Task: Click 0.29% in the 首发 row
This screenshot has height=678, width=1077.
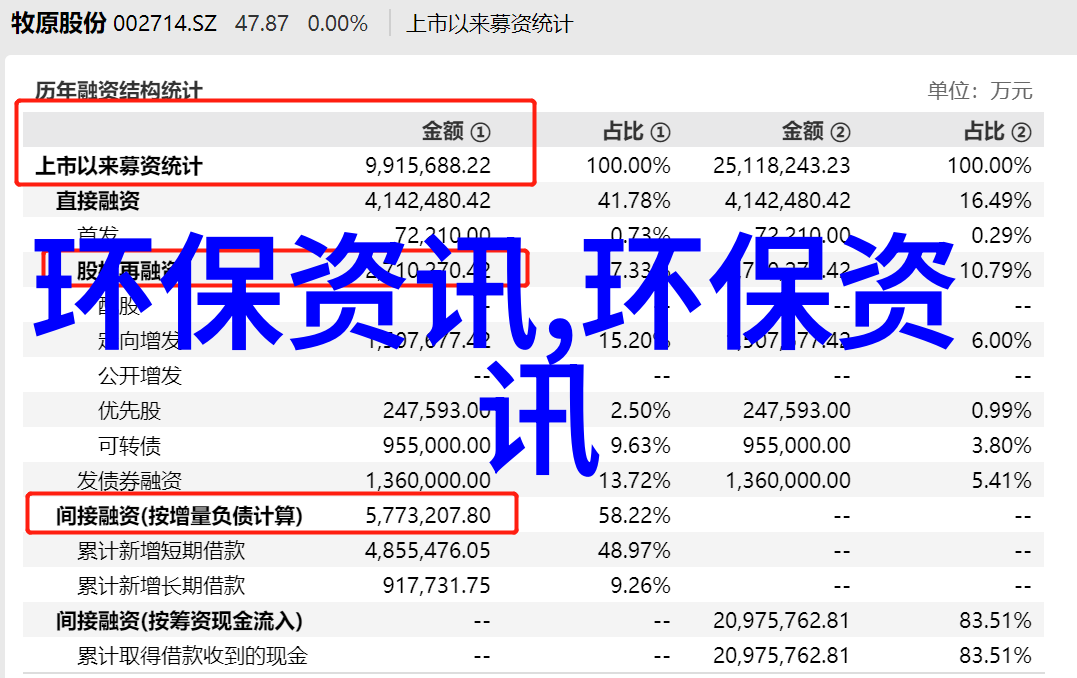Action: 1001,236
